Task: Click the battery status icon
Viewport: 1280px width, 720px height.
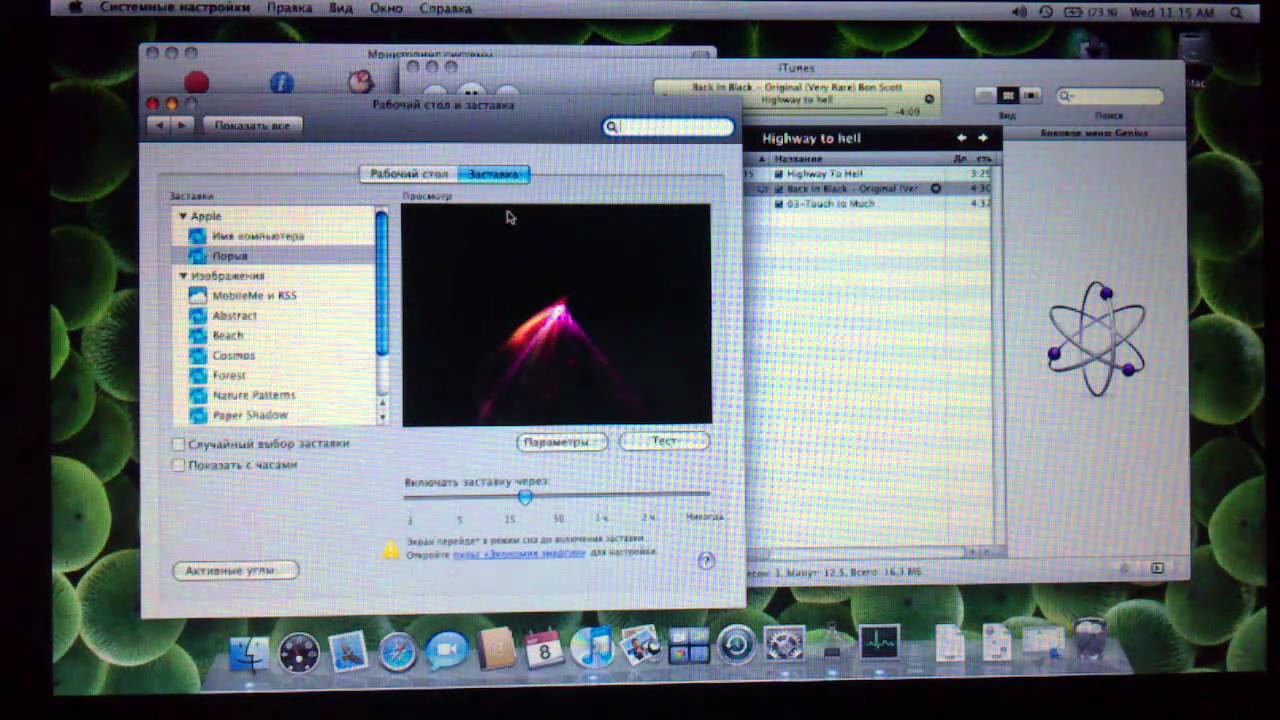Action: pos(1073,12)
